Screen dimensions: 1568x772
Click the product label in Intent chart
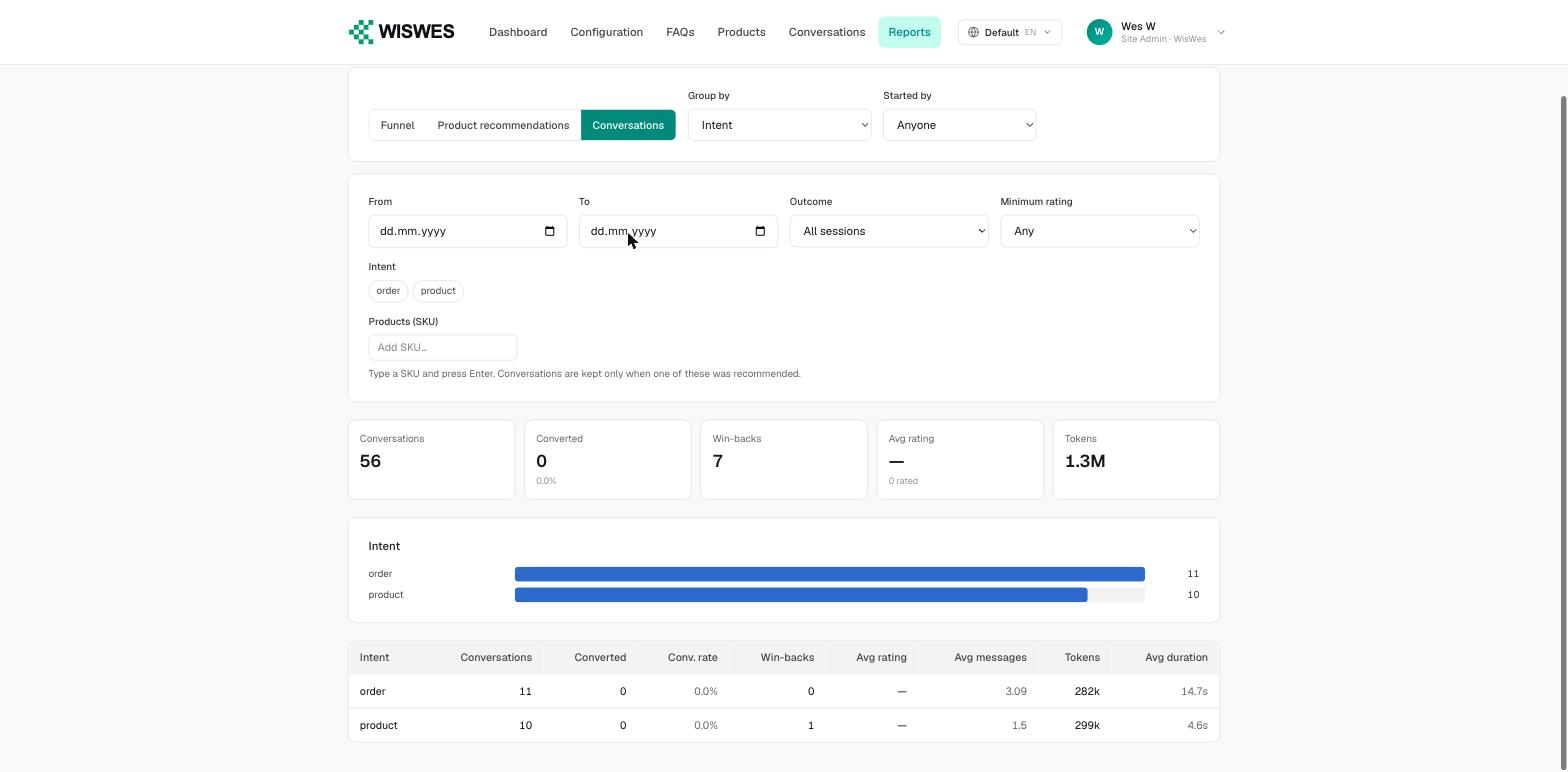click(386, 595)
